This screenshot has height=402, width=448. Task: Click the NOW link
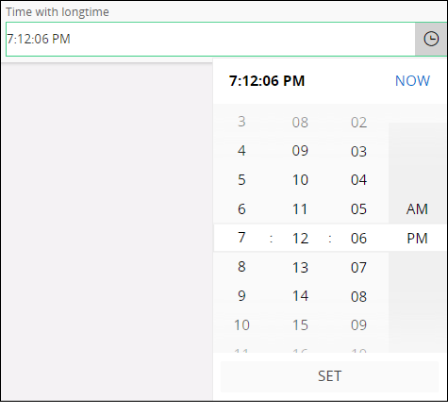tap(412, 81)
